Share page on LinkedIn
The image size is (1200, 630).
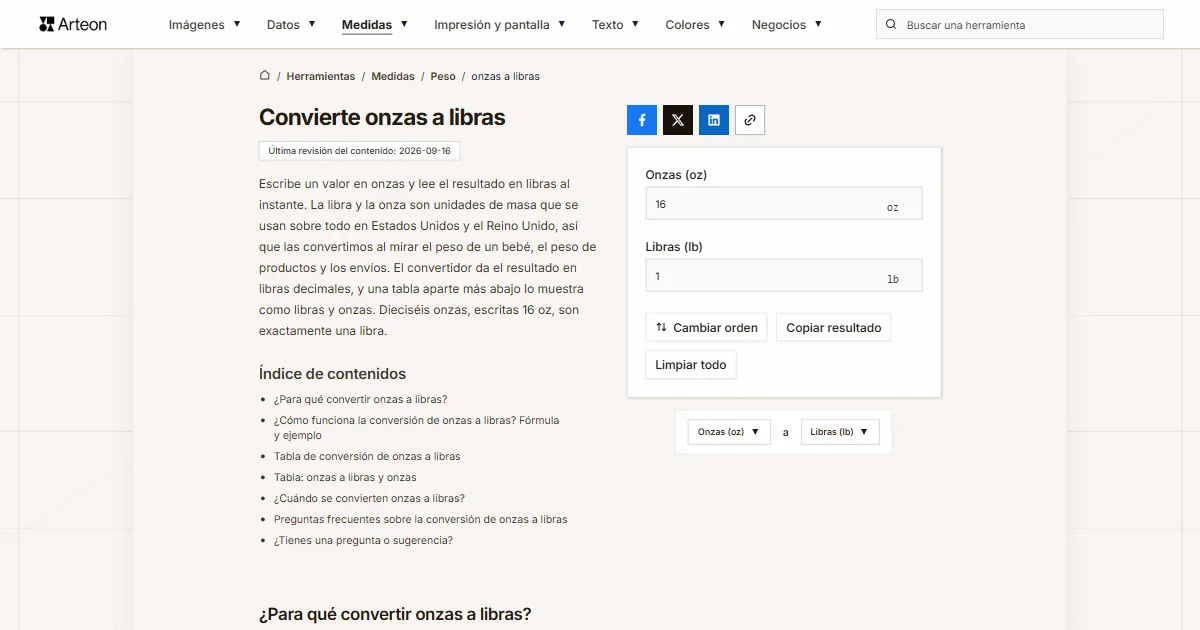click(x=714, y=120)
